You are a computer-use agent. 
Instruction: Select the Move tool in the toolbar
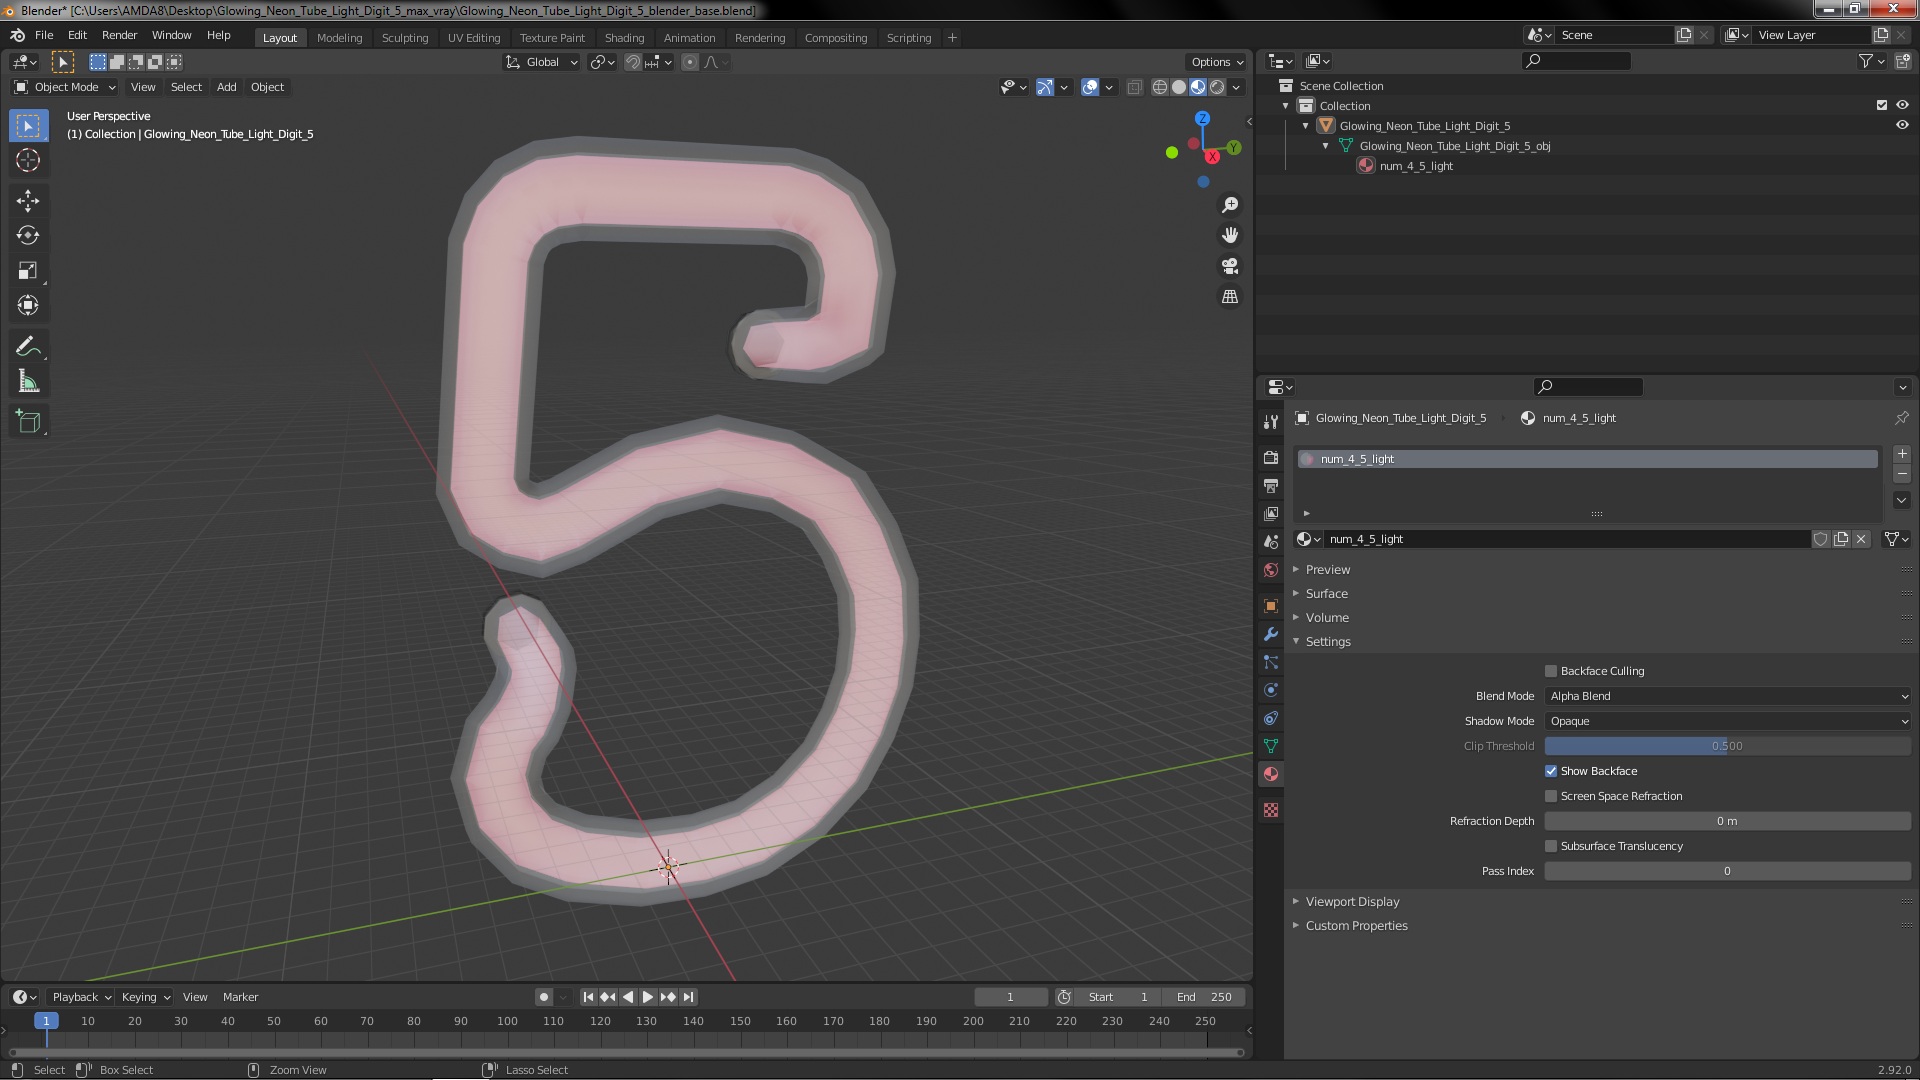(28, 200)
